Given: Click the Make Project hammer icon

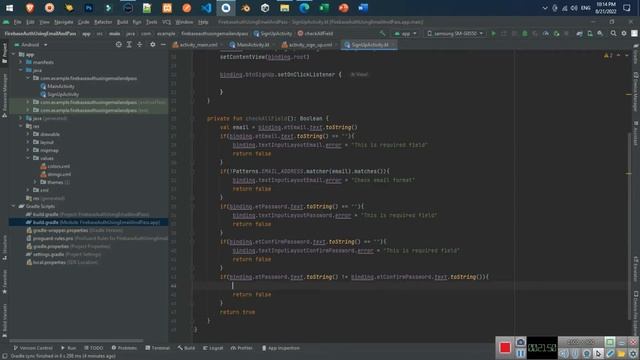Looking at the screenshot, I should point(382,33).
